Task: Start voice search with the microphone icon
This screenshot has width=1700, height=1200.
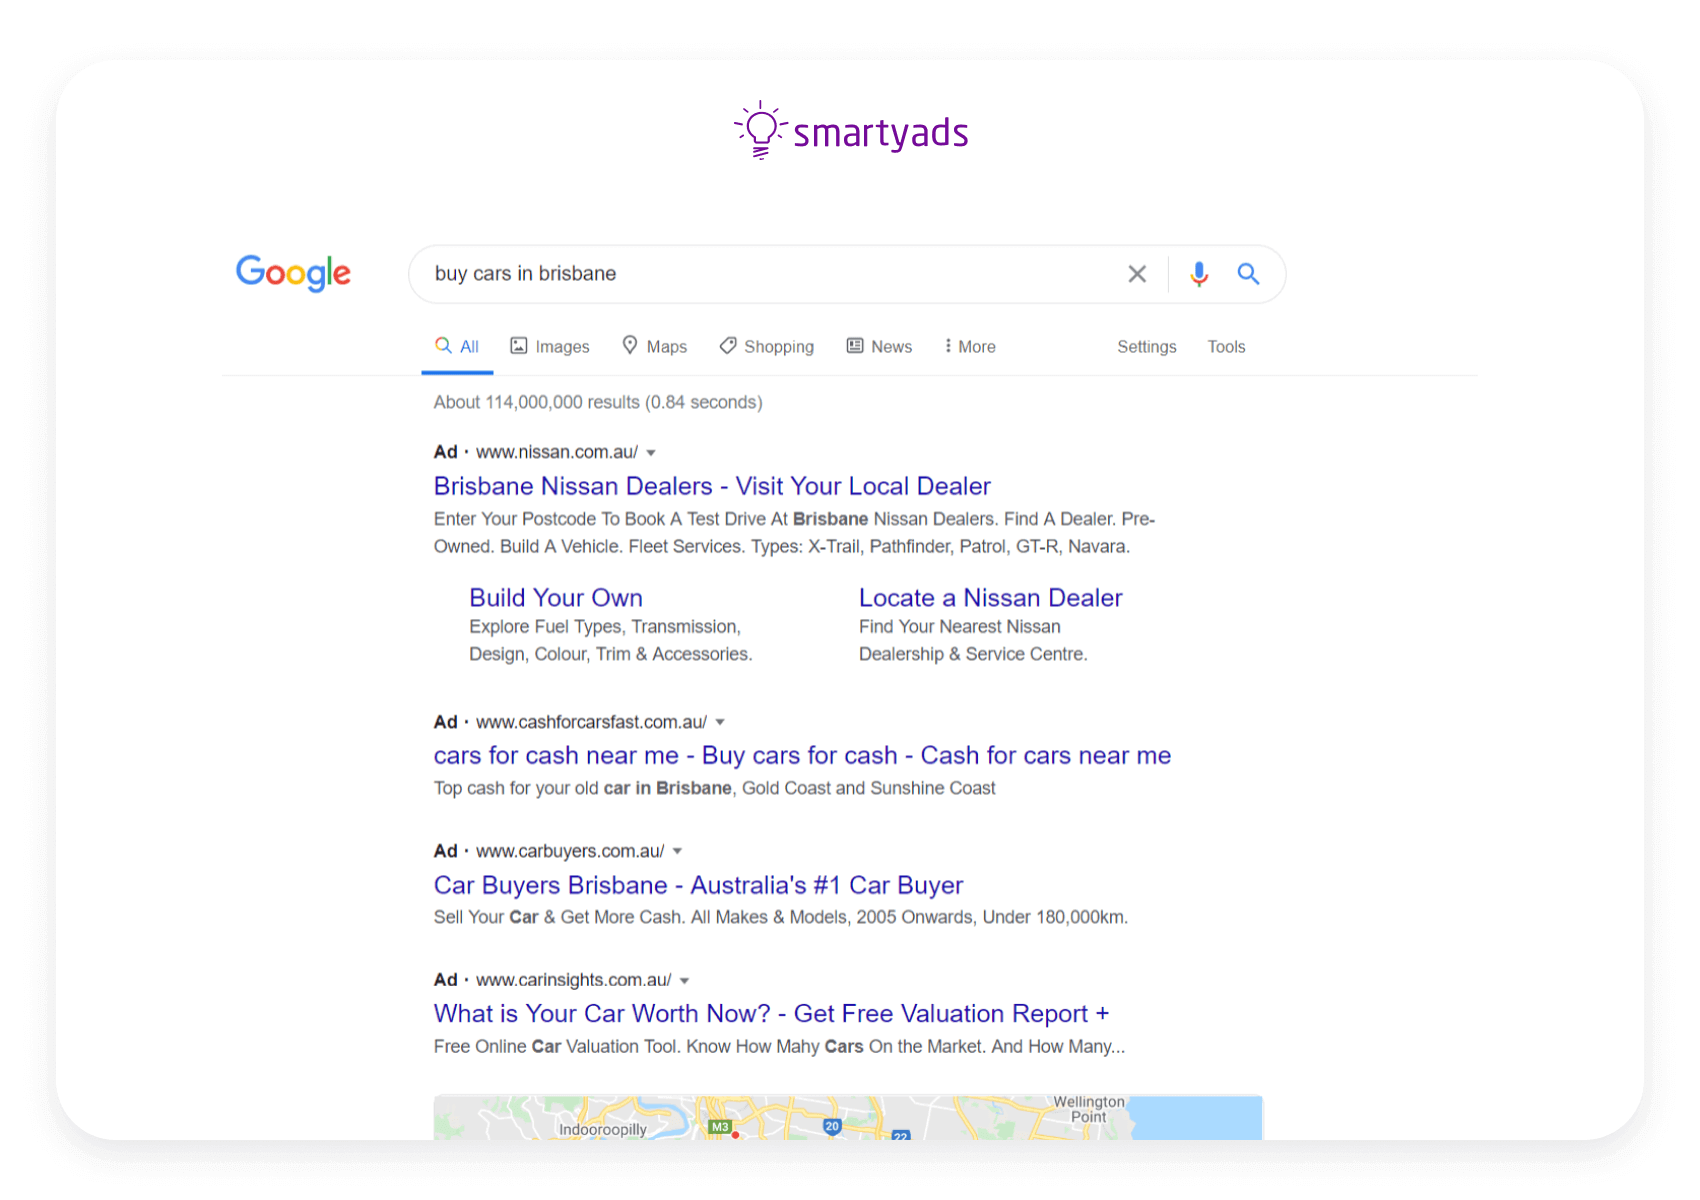Action: tap(1199, 274)
